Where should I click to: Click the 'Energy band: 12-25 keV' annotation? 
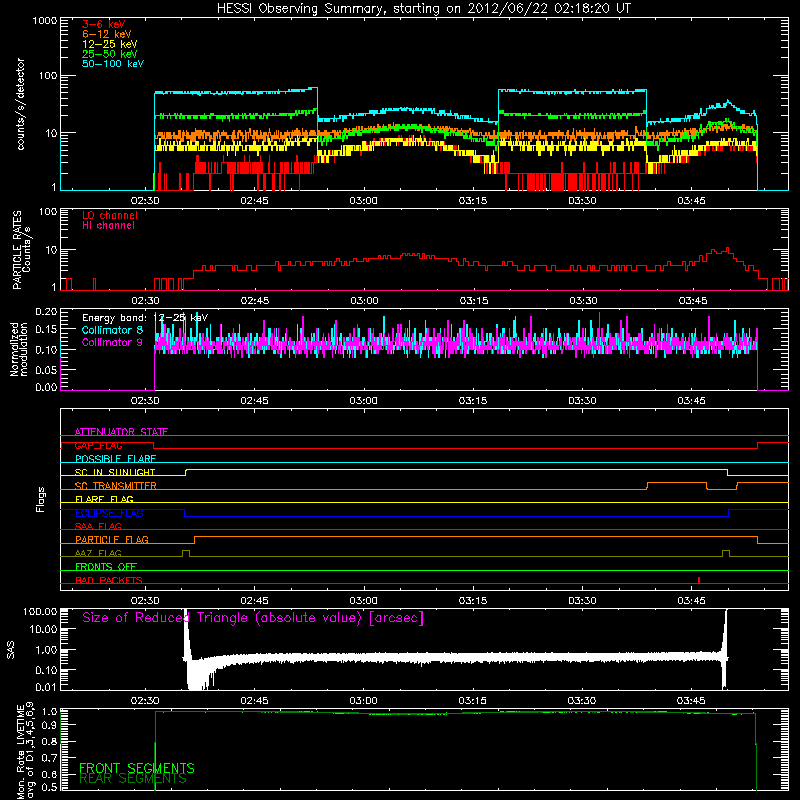[145, 318]
